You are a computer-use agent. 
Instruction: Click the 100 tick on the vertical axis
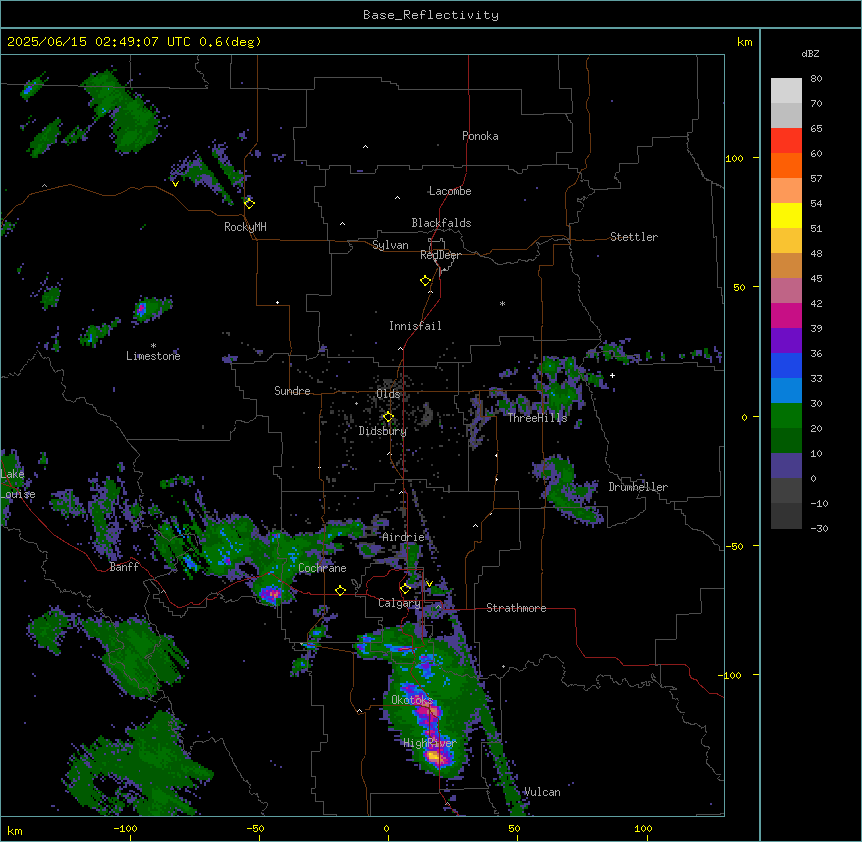(734, 159)
